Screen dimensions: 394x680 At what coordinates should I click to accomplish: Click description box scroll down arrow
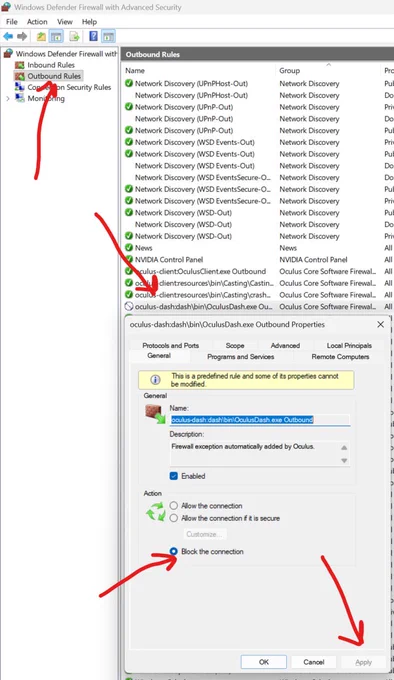tap(344, 460)
